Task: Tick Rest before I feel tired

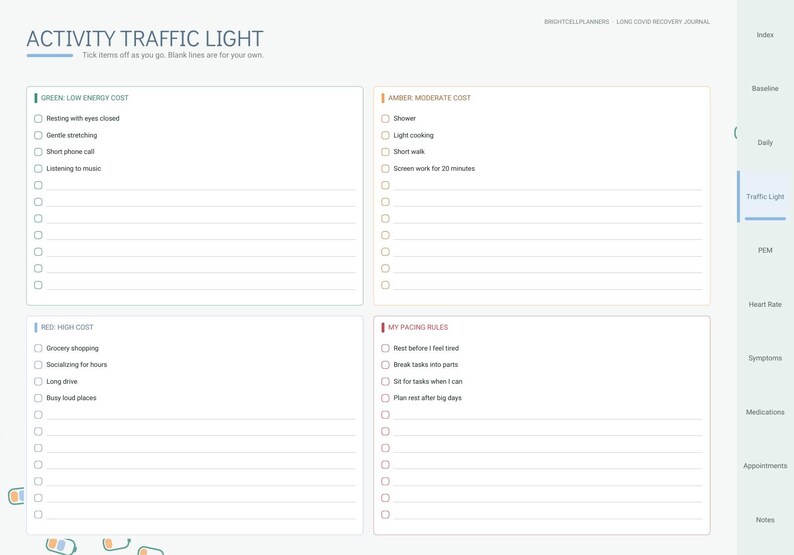Action: 385,348
